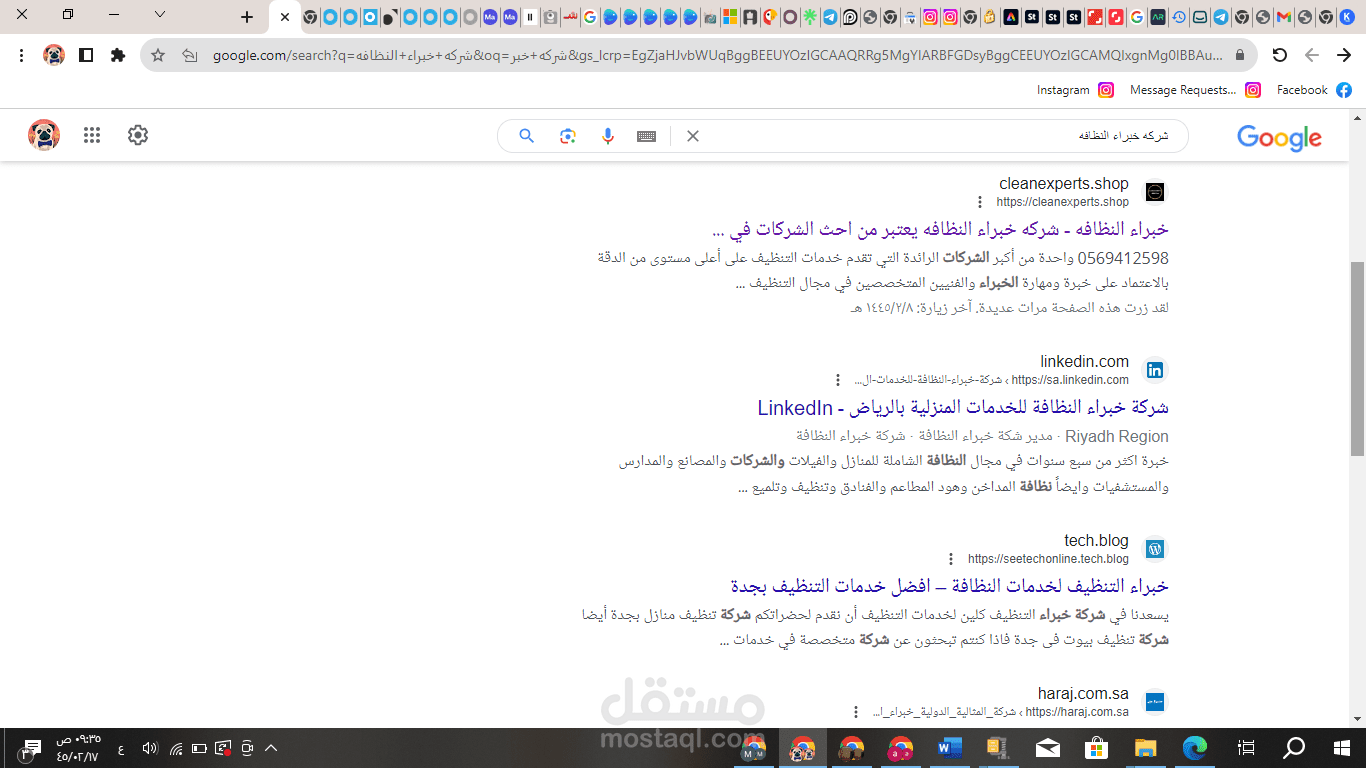
Task: Click the page vertical scrollbar thumb
Action: [1357, 358]
